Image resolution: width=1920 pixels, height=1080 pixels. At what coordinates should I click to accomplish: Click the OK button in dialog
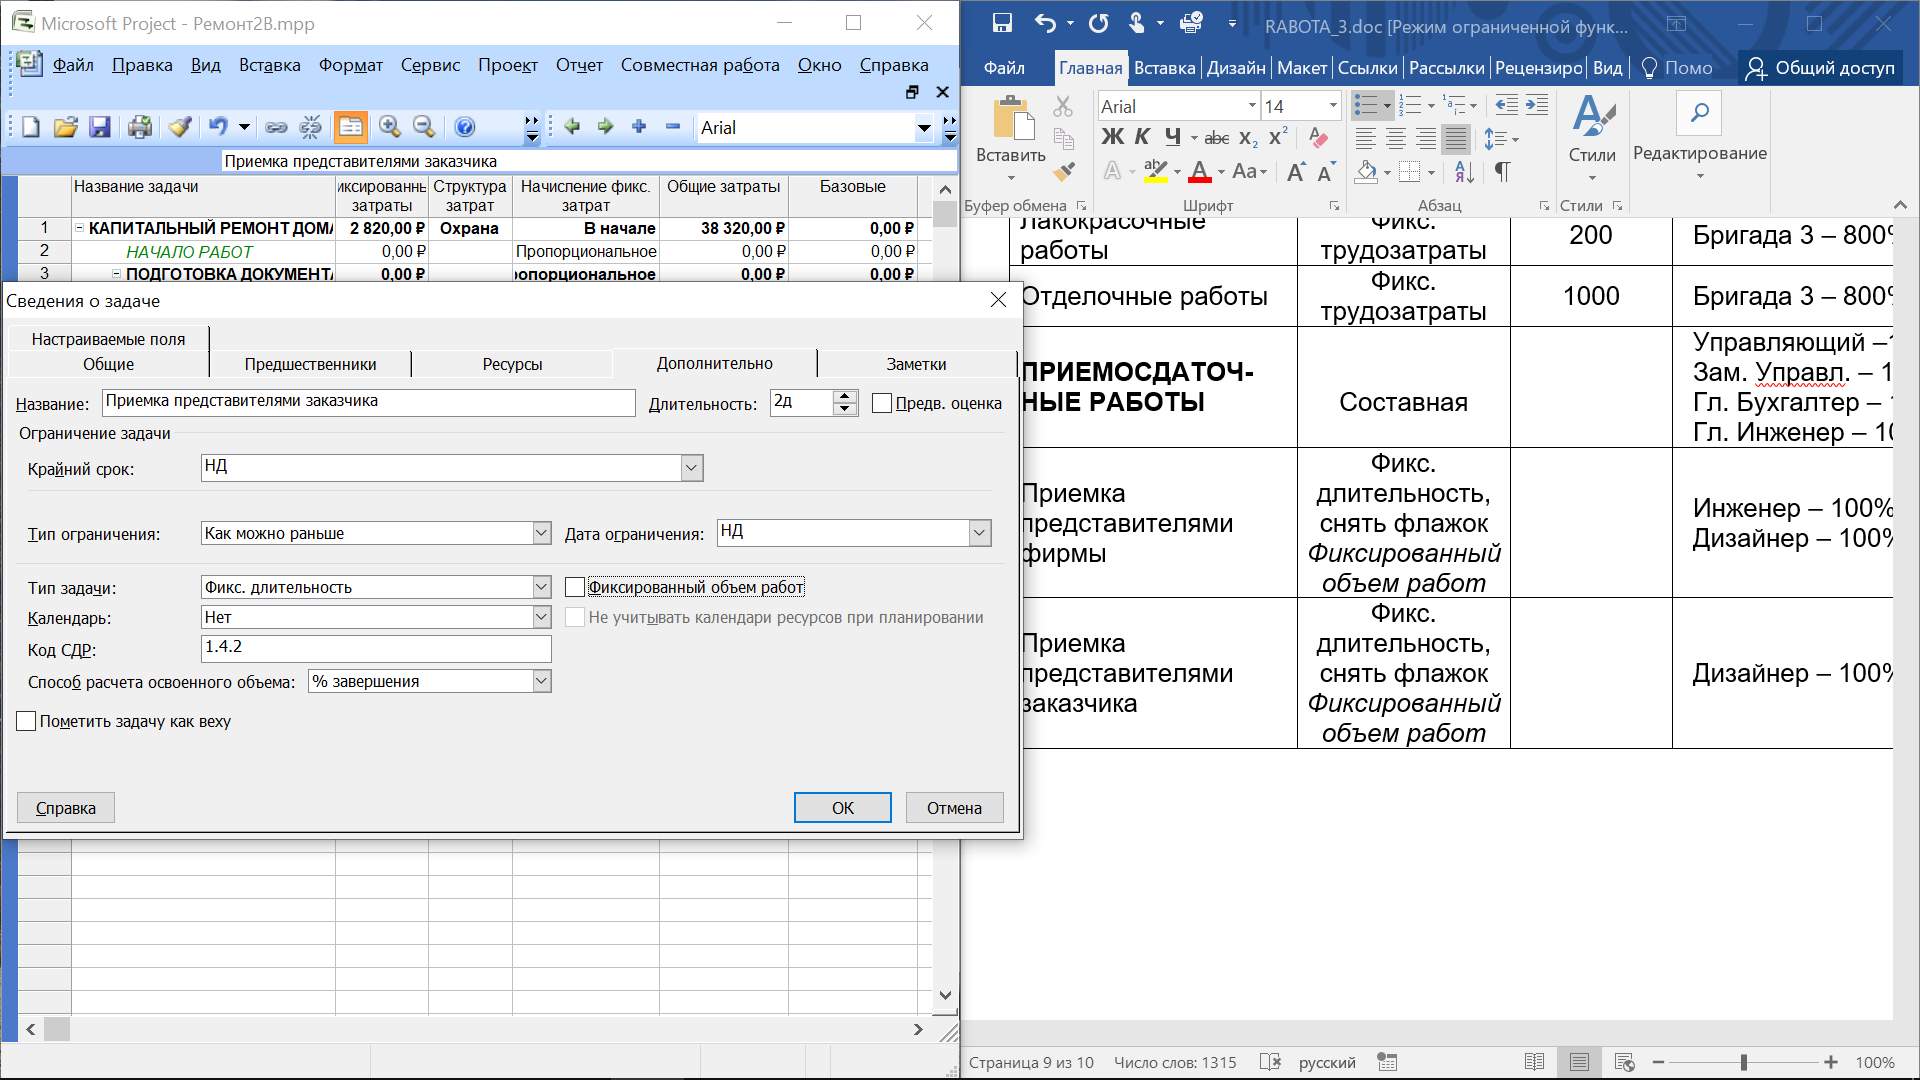click(842, 808)
